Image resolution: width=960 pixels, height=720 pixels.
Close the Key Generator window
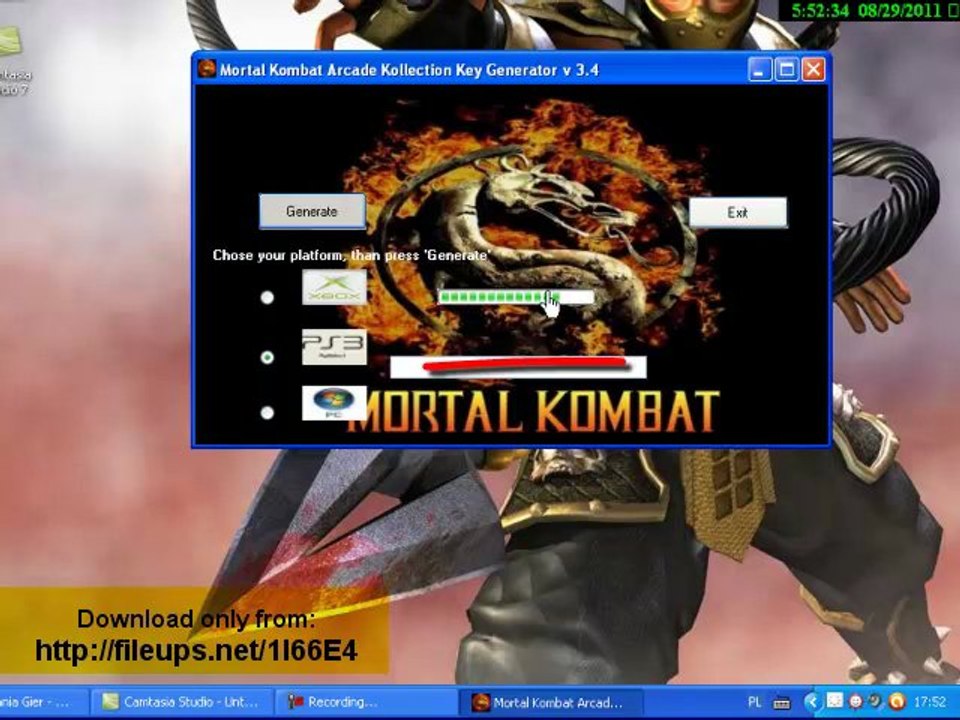coord(813,70)
